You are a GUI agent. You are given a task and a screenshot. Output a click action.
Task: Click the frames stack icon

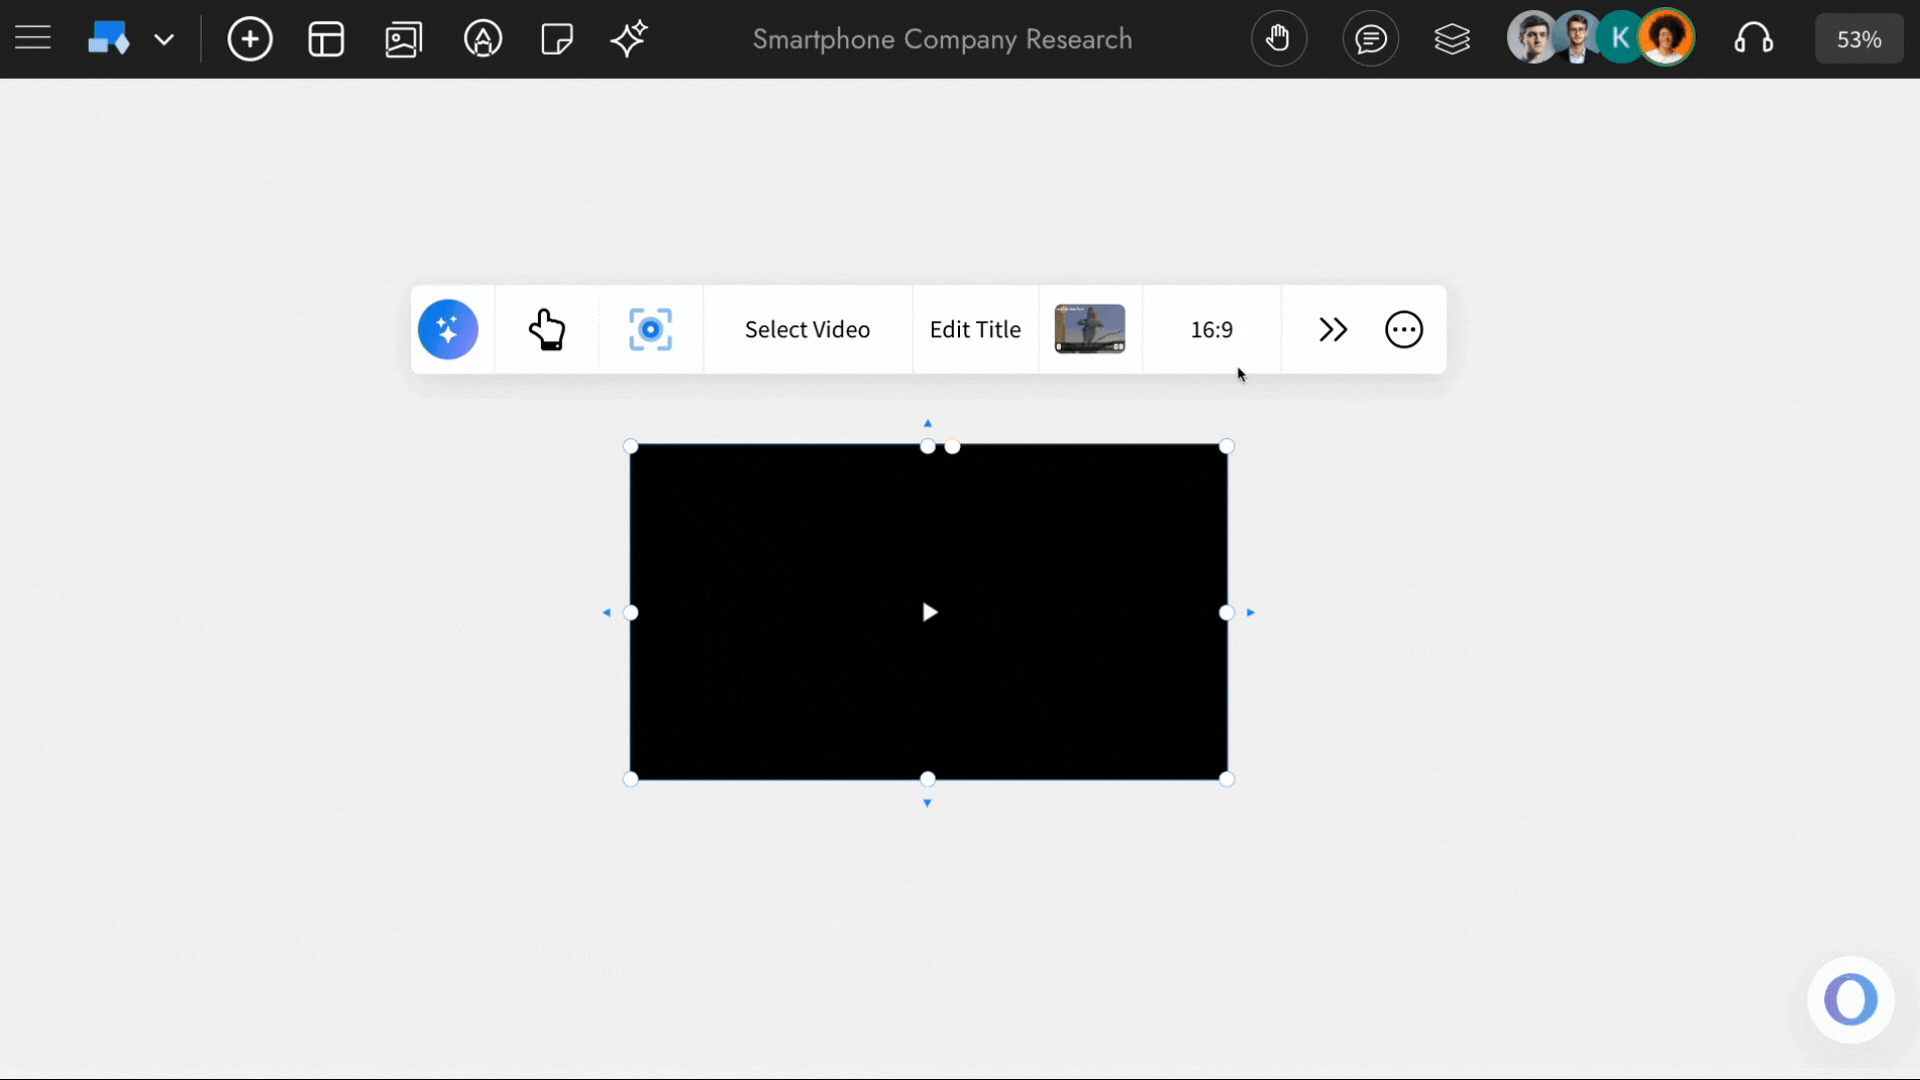point(1453,38)
